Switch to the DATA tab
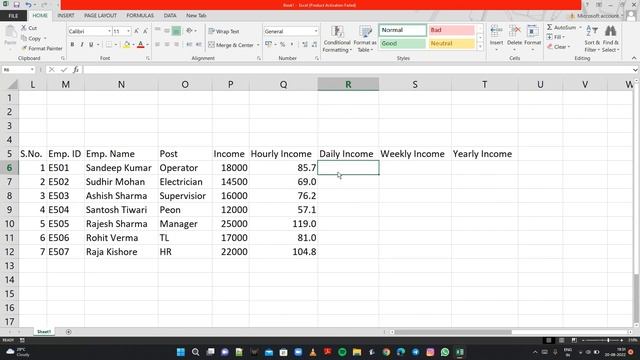Screen dimensions: 640x360 [x=170, y=16]
